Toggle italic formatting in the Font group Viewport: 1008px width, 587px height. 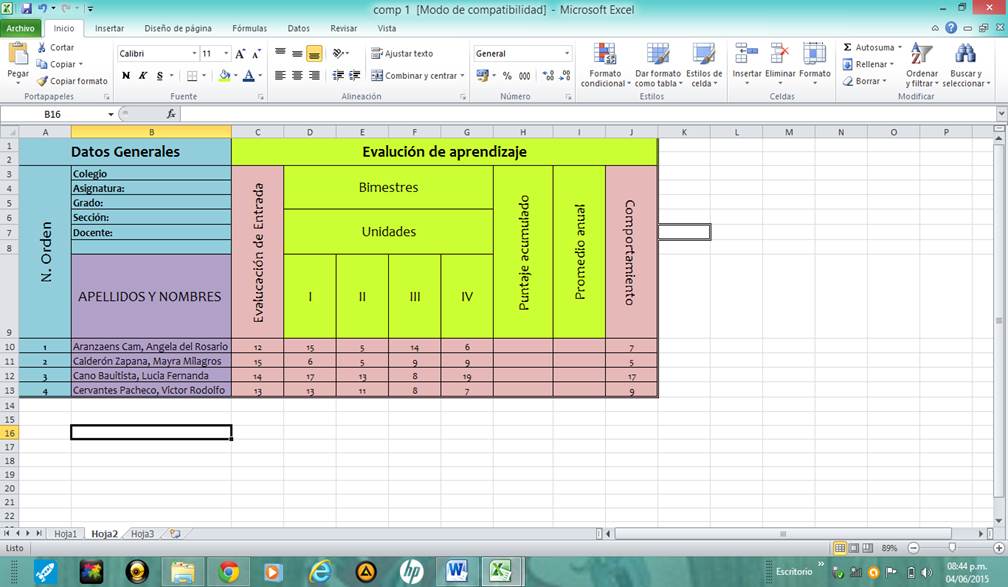142,76
